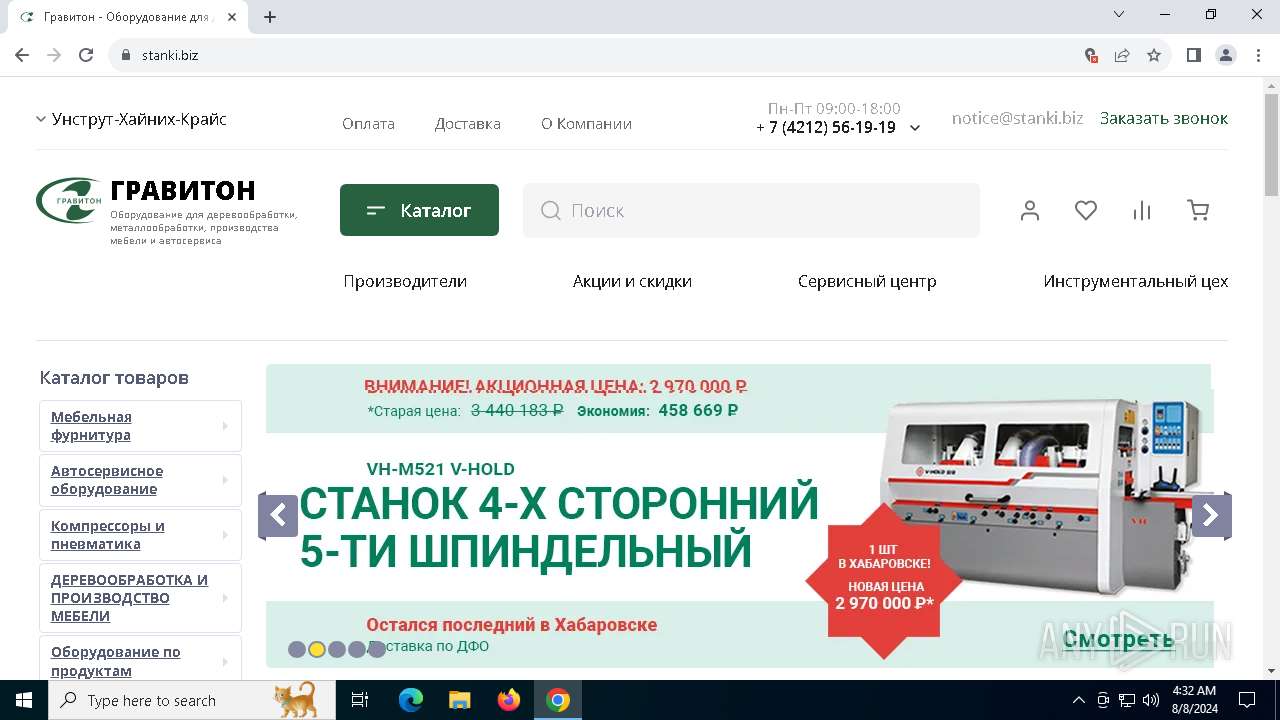
Task: Share this page icon in address bar
Action: [x=1122, y=55]
